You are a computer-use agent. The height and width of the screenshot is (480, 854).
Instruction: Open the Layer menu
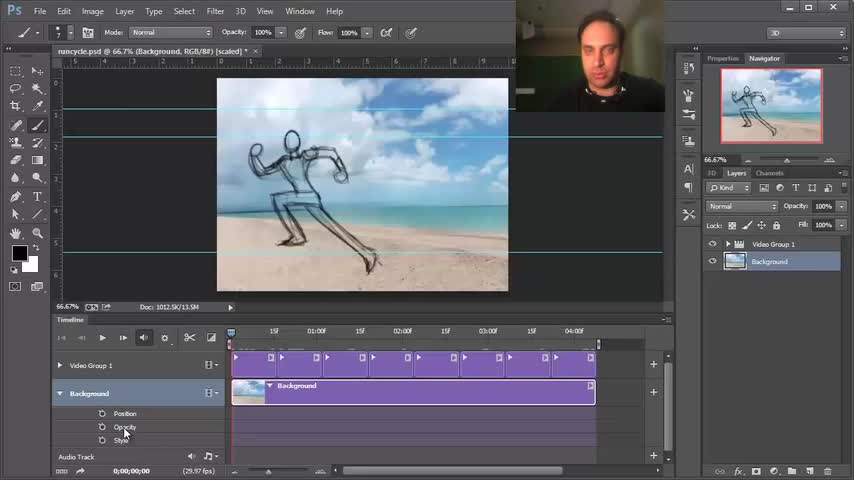pos(124,11)
